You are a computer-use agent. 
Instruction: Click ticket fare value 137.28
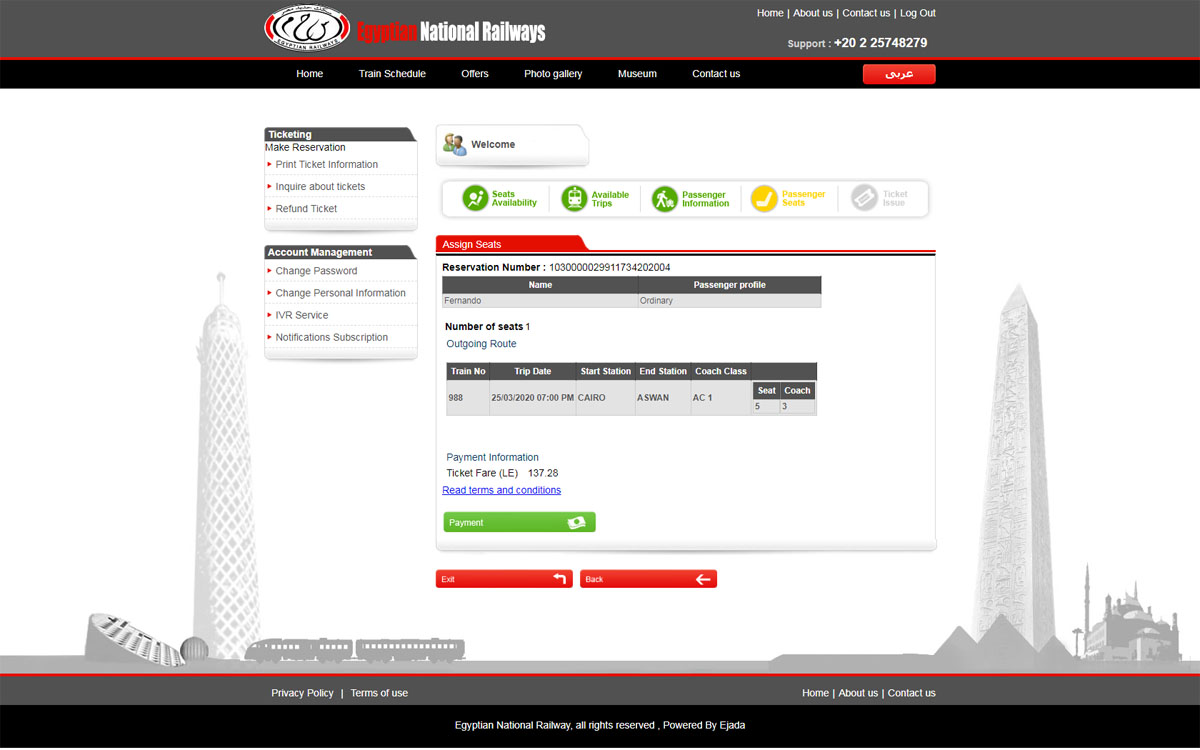pos(543,473)
